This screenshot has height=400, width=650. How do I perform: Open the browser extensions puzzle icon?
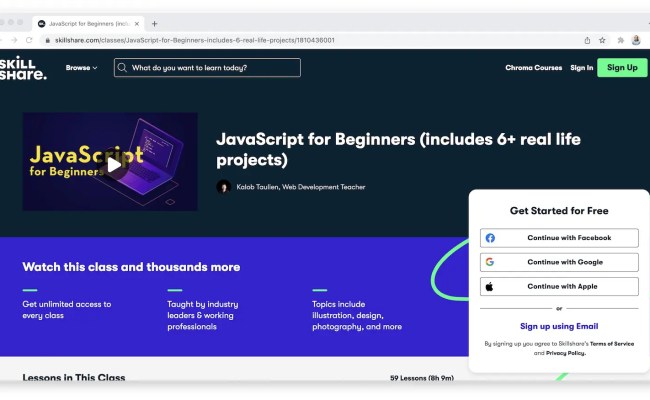point(621,40)
